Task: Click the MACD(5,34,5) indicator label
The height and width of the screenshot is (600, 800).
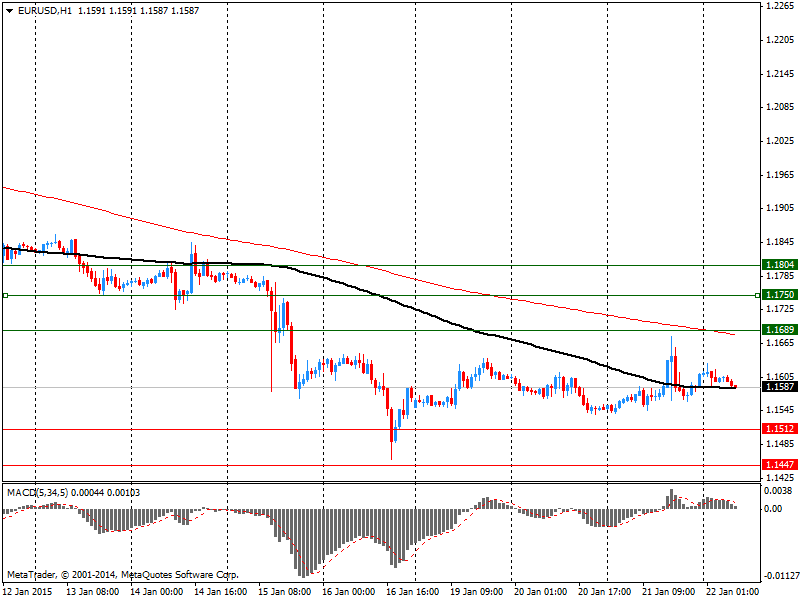Action: click(x=37, y=493)
